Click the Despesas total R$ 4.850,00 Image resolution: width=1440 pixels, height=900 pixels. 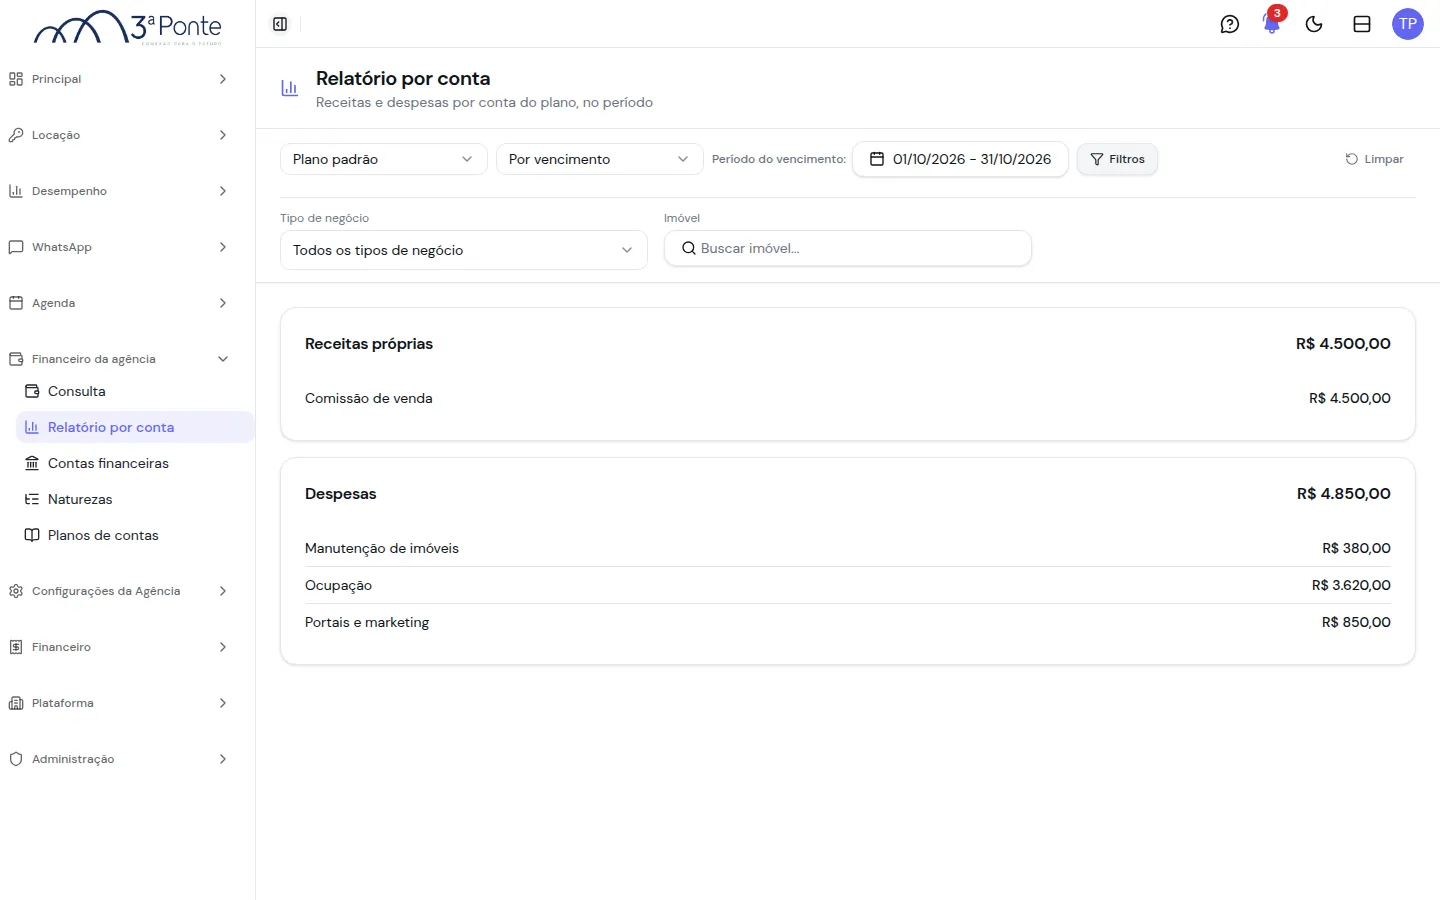pos(1344,493)
